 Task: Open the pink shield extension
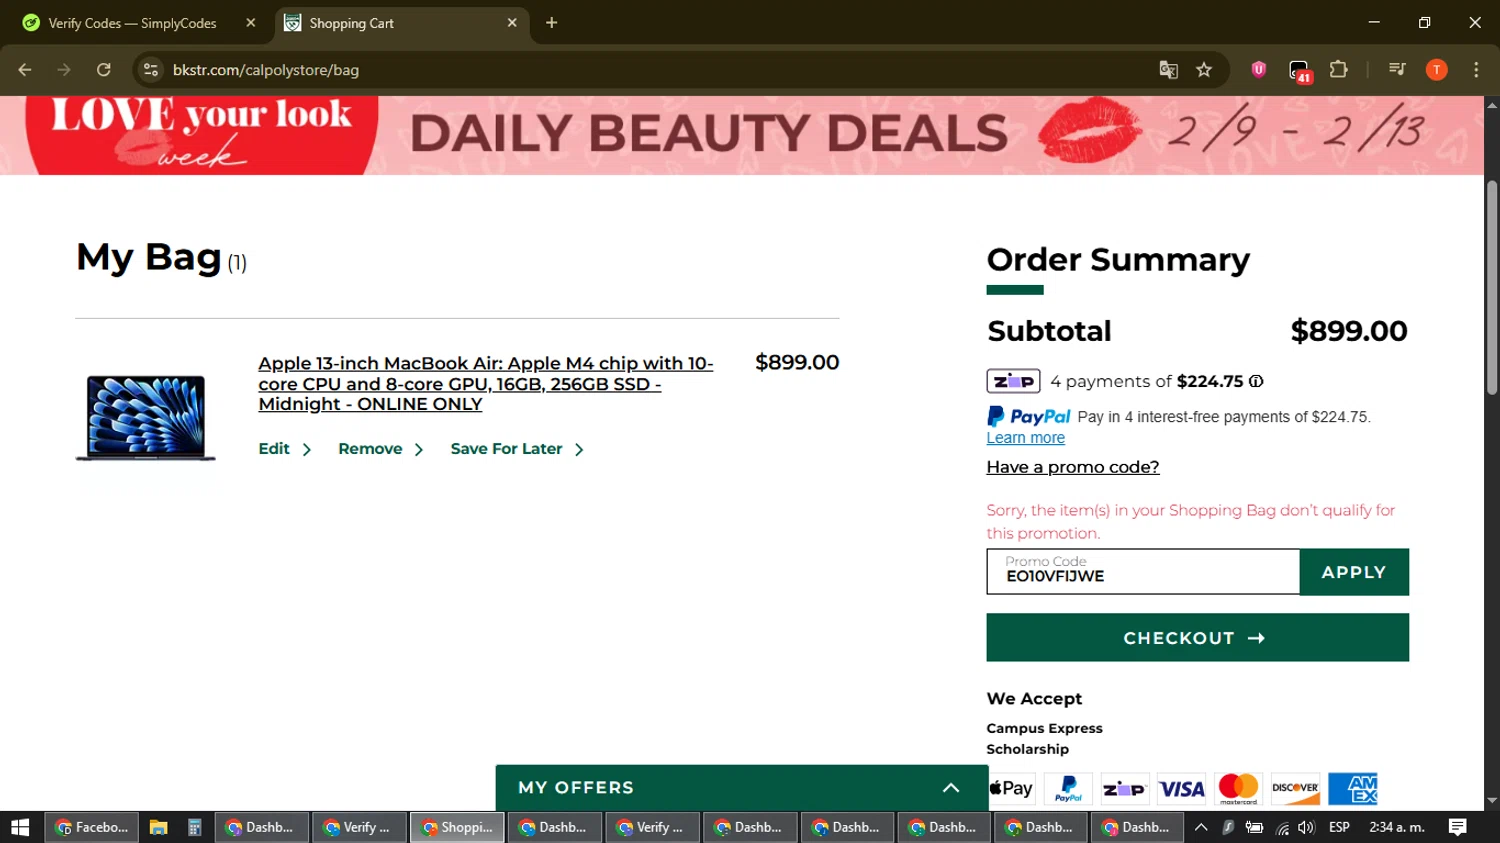(x=1258, y=70)
